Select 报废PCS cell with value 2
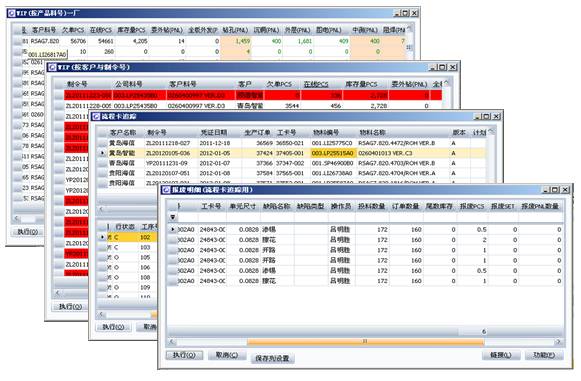Screen dimensions: 581x381 click(x=472, y=240)
